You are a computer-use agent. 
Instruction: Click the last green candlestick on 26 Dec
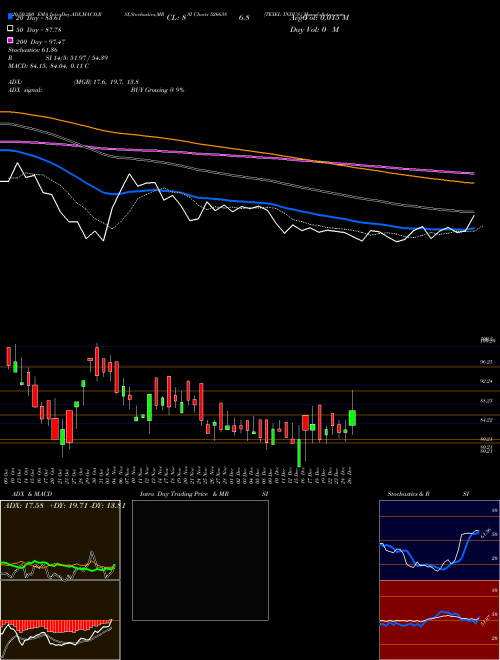352,418
